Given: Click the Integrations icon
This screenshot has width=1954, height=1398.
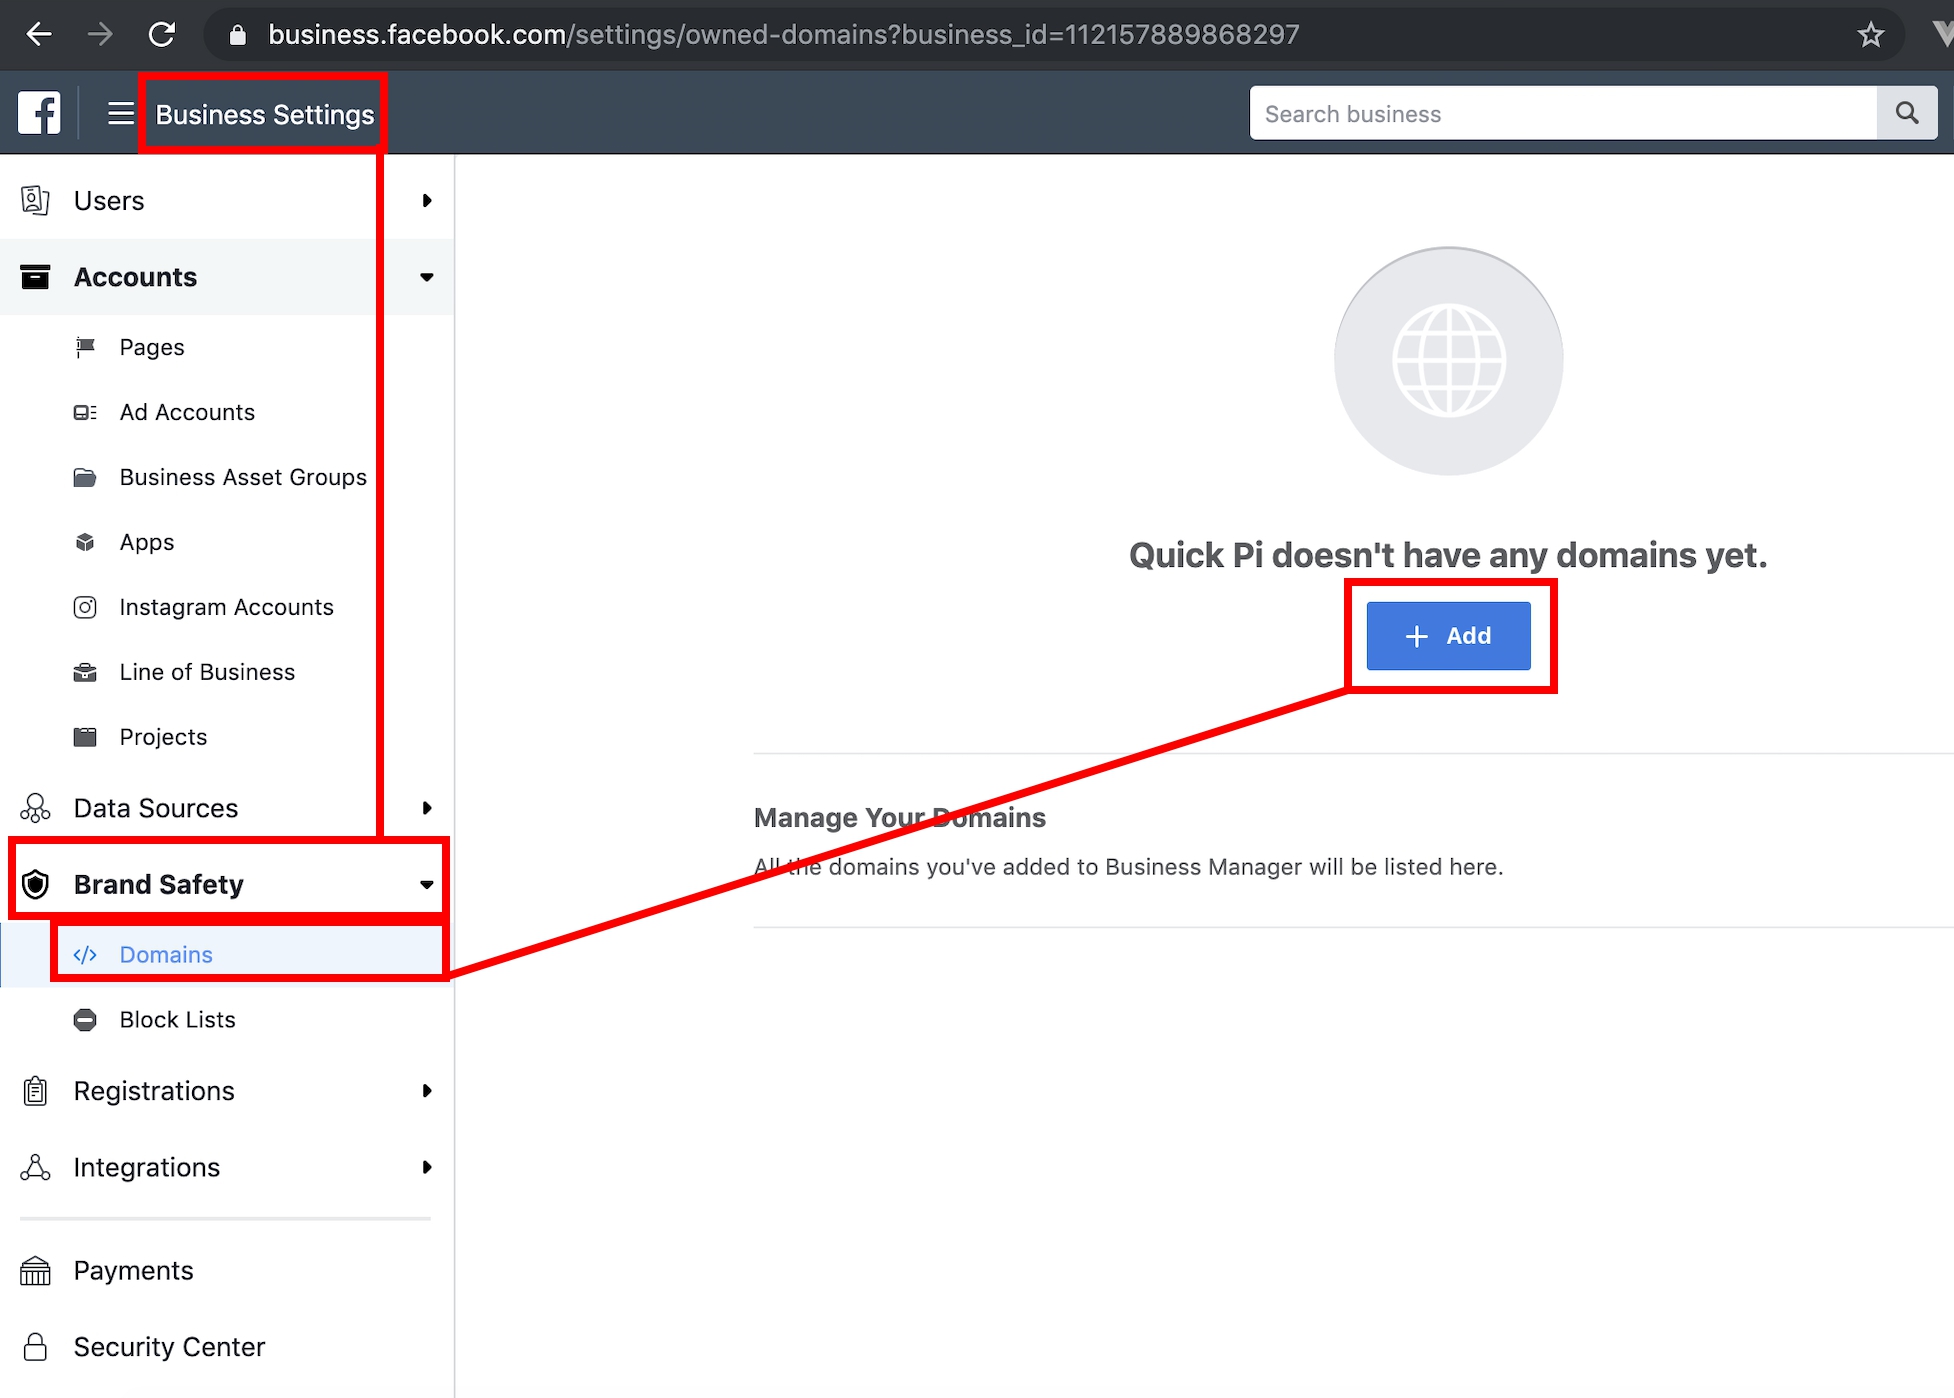Looking at the screenshot, I should click(x=35, y=1167).
